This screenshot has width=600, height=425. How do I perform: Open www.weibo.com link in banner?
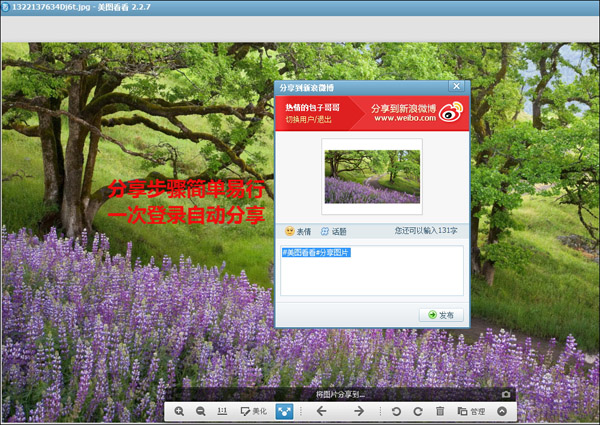pos(405,118)
